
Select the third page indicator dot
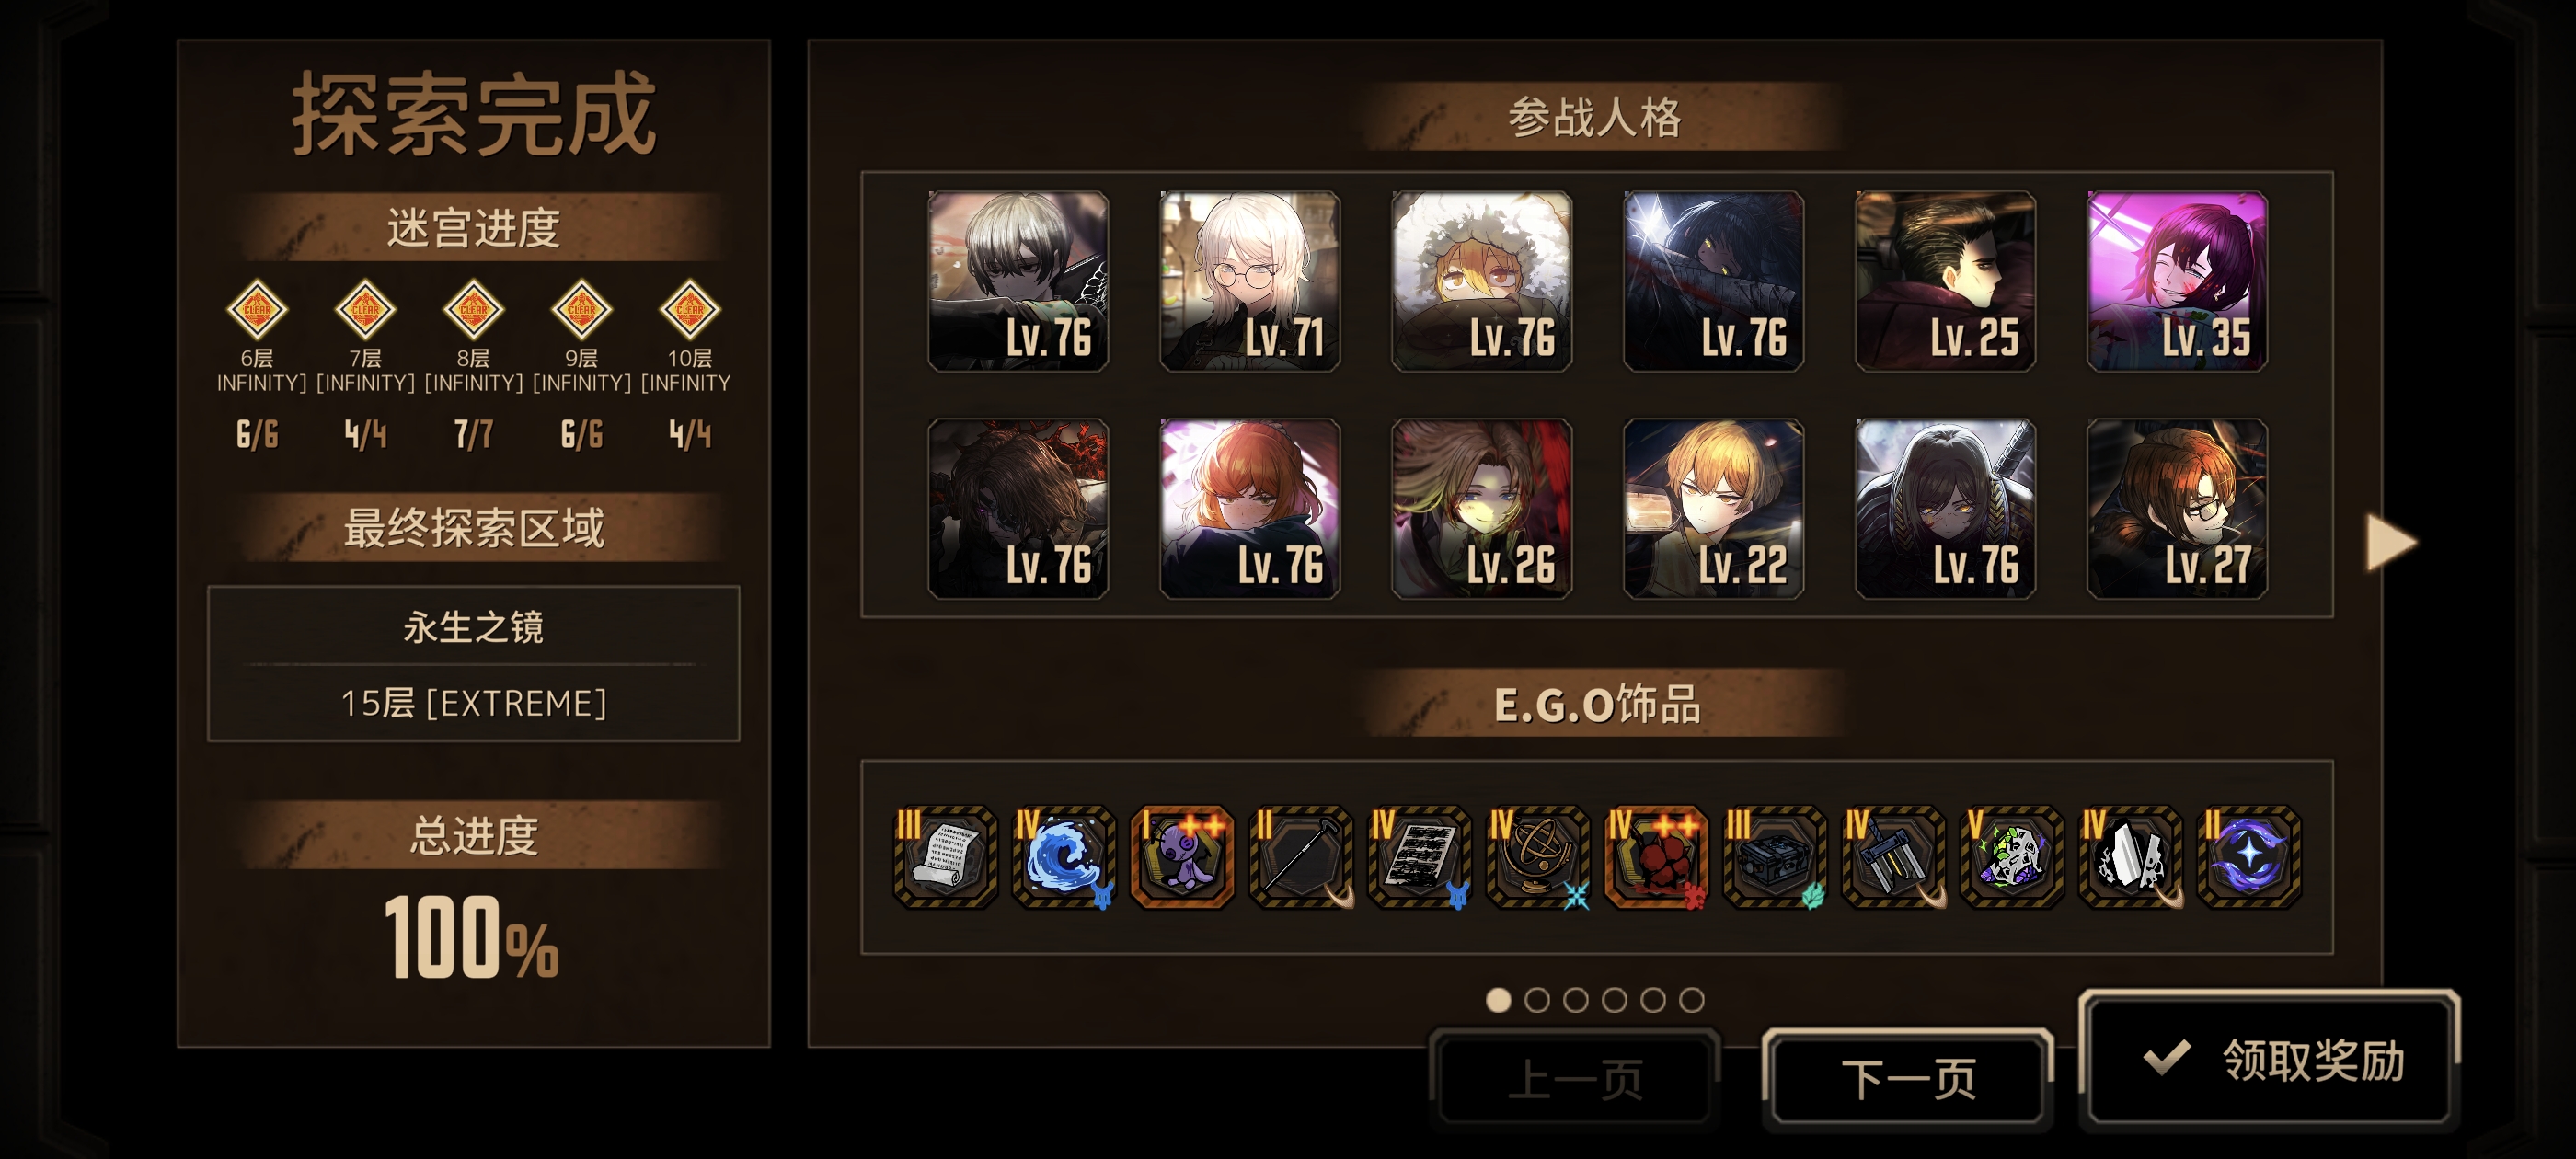[x=1576, y=999]
